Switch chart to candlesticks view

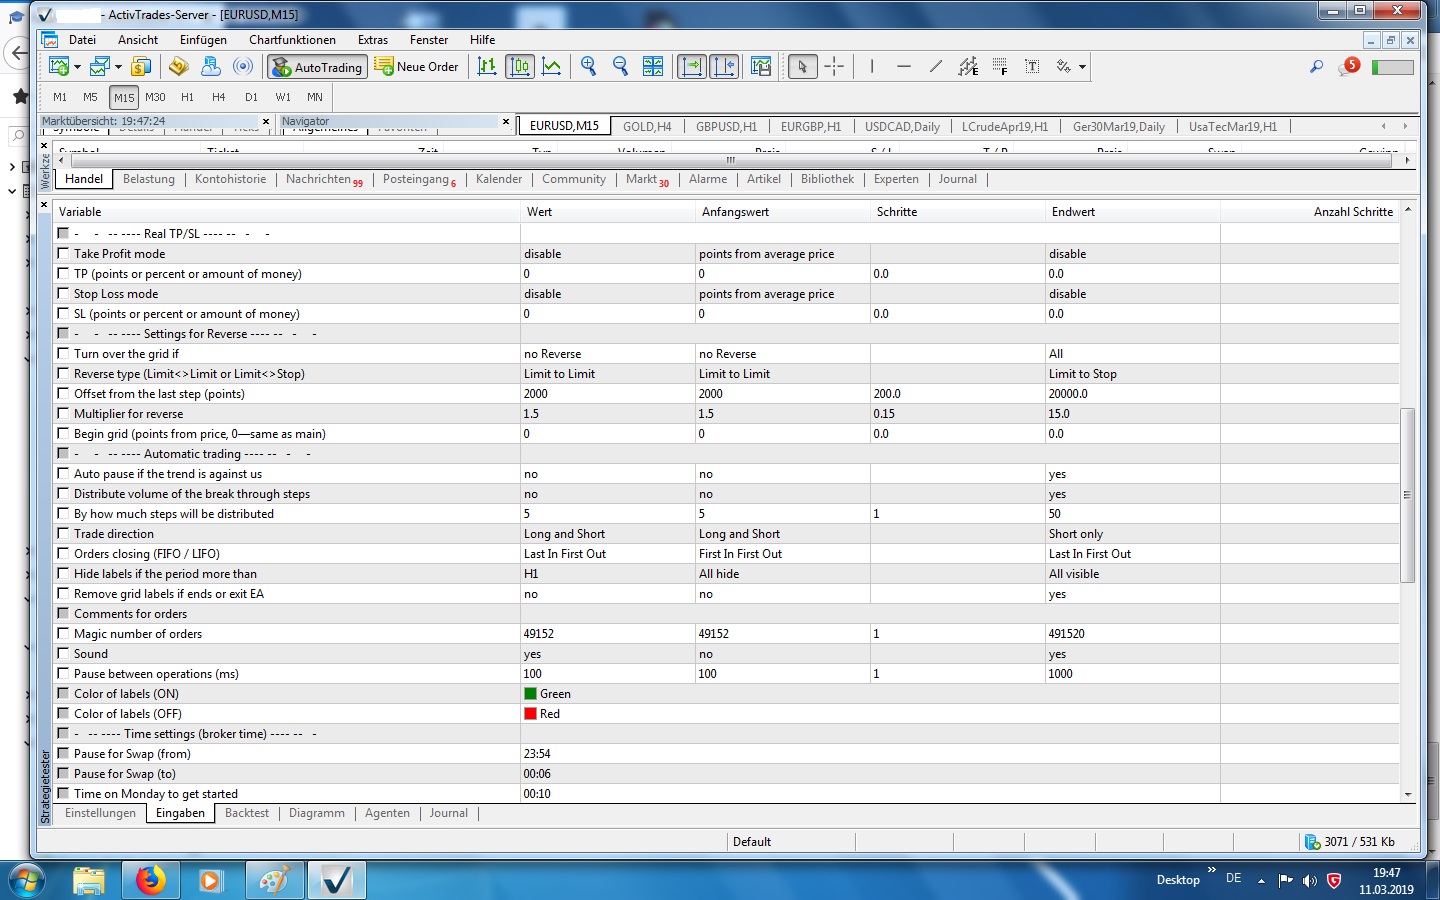click(520, 67)
